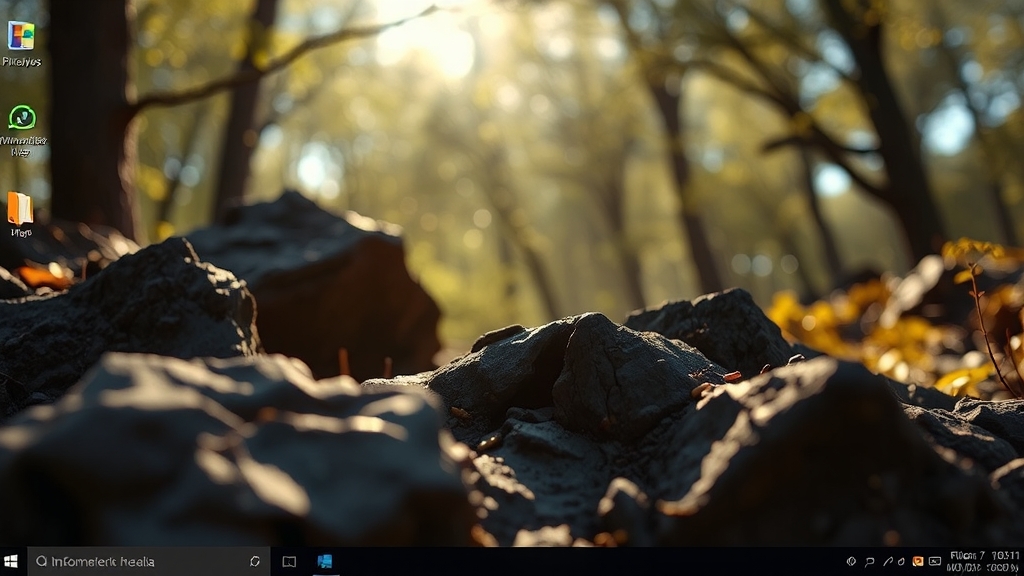Screen dimensions: 1024x576
Task: Click the magnifier icon in search box
Action: coord(41,561)
